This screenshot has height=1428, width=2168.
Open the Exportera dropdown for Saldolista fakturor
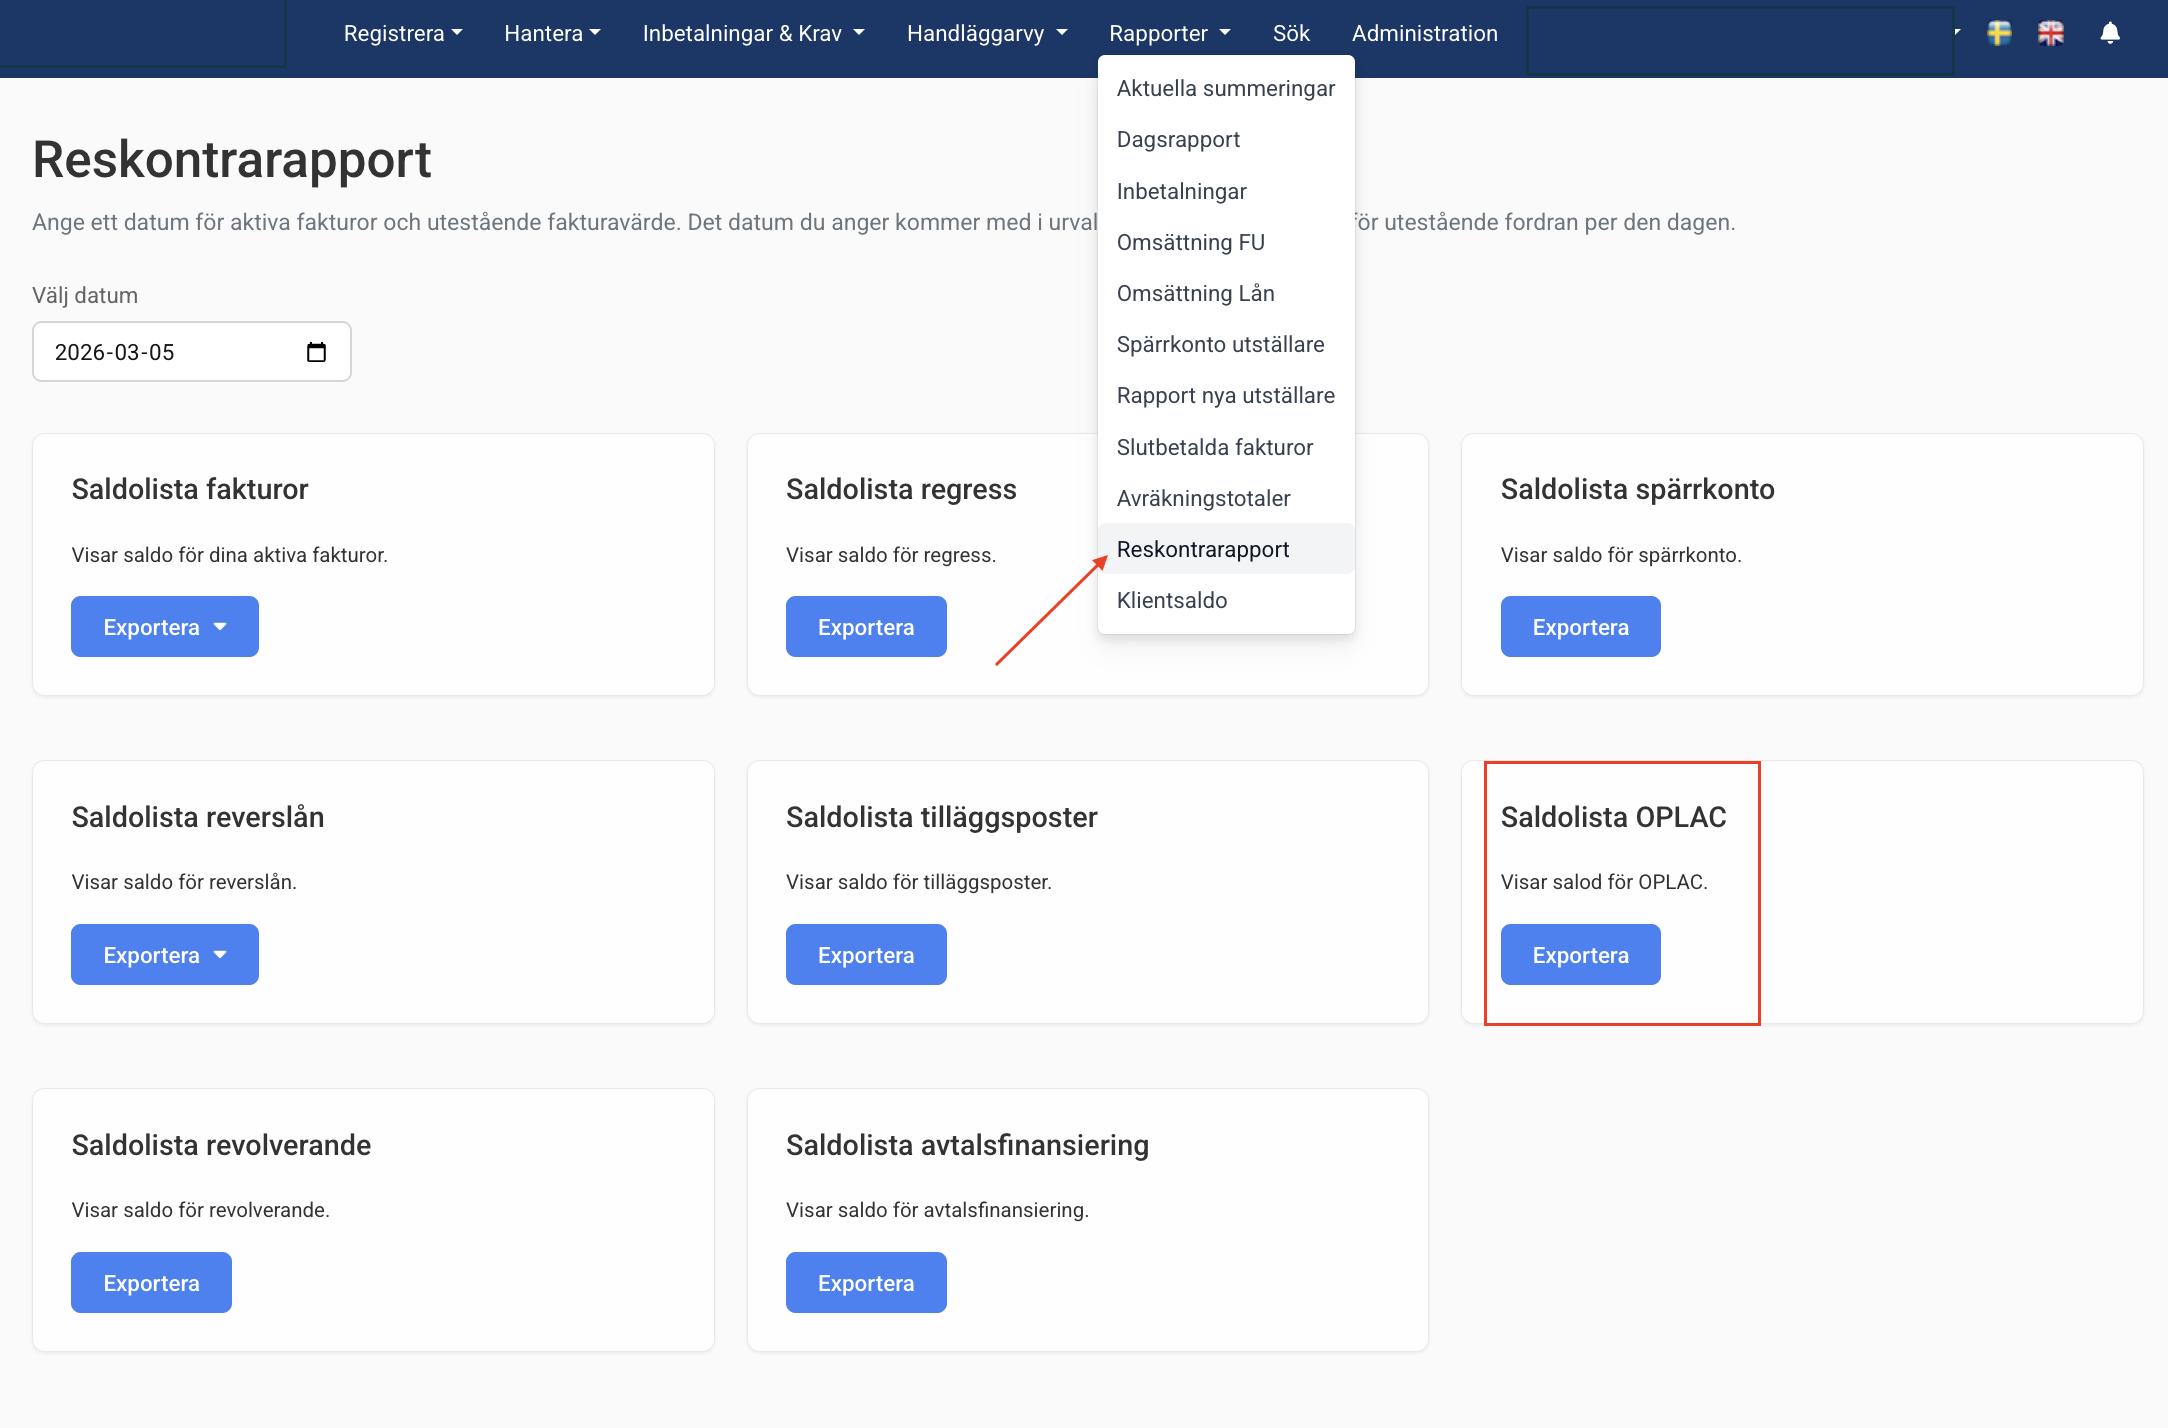(165, 627)
